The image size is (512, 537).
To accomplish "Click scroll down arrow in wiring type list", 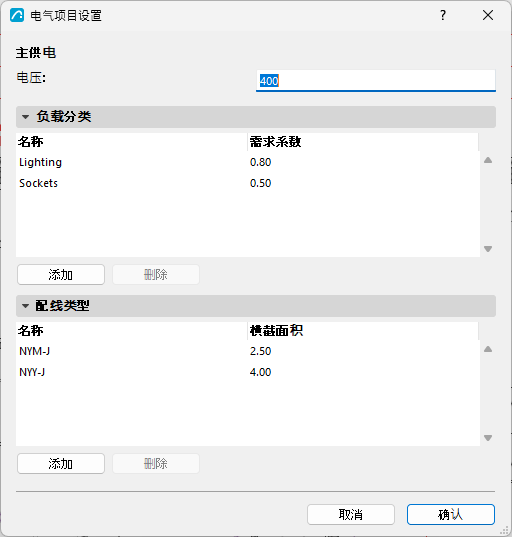I will 488,438.
